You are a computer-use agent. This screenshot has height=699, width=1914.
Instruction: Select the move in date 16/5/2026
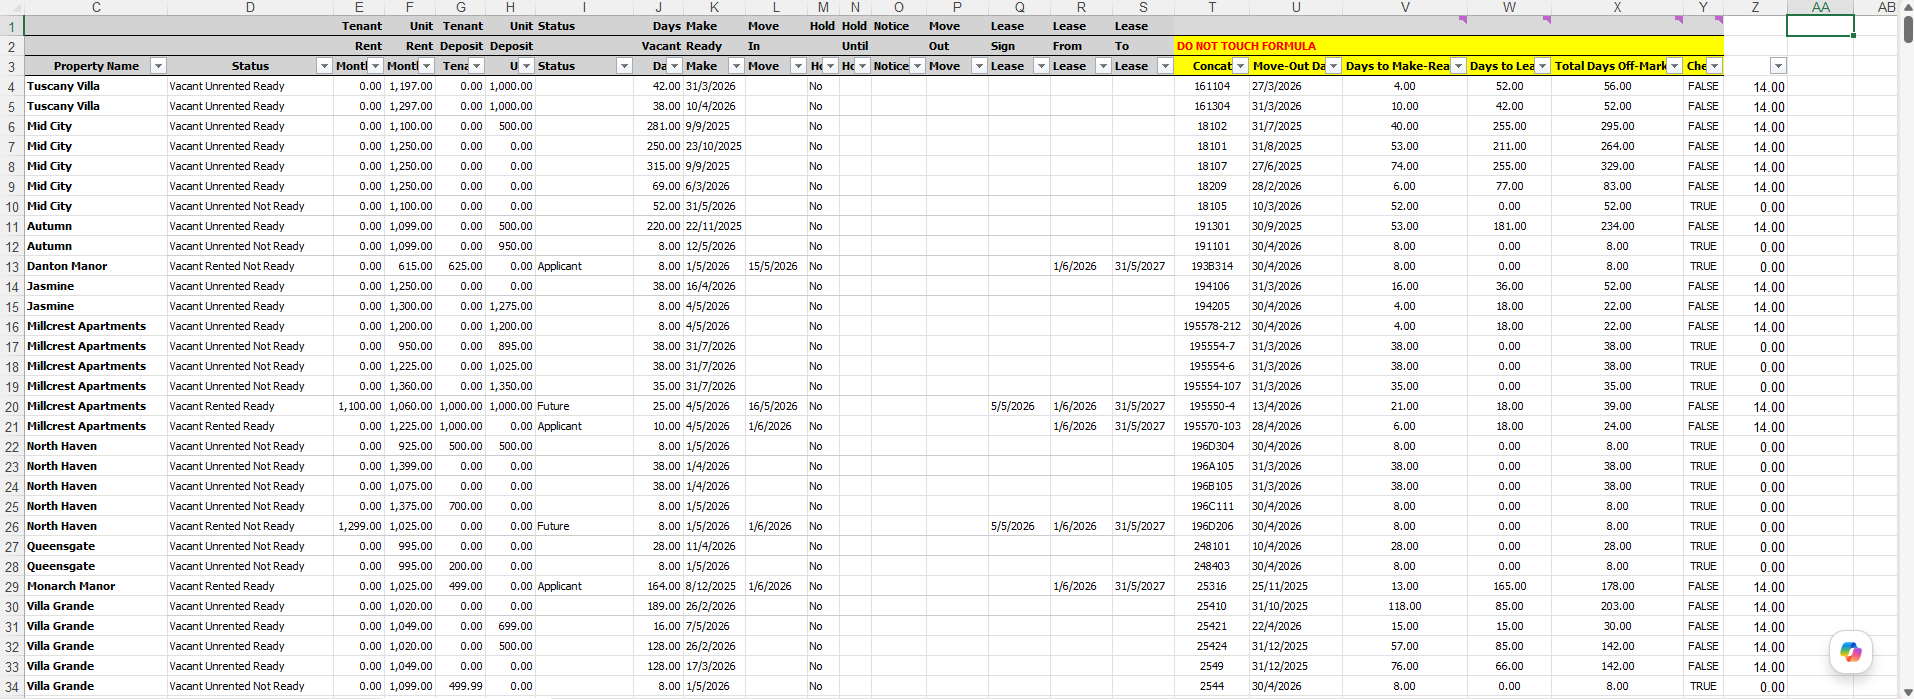tap(776, 406)
